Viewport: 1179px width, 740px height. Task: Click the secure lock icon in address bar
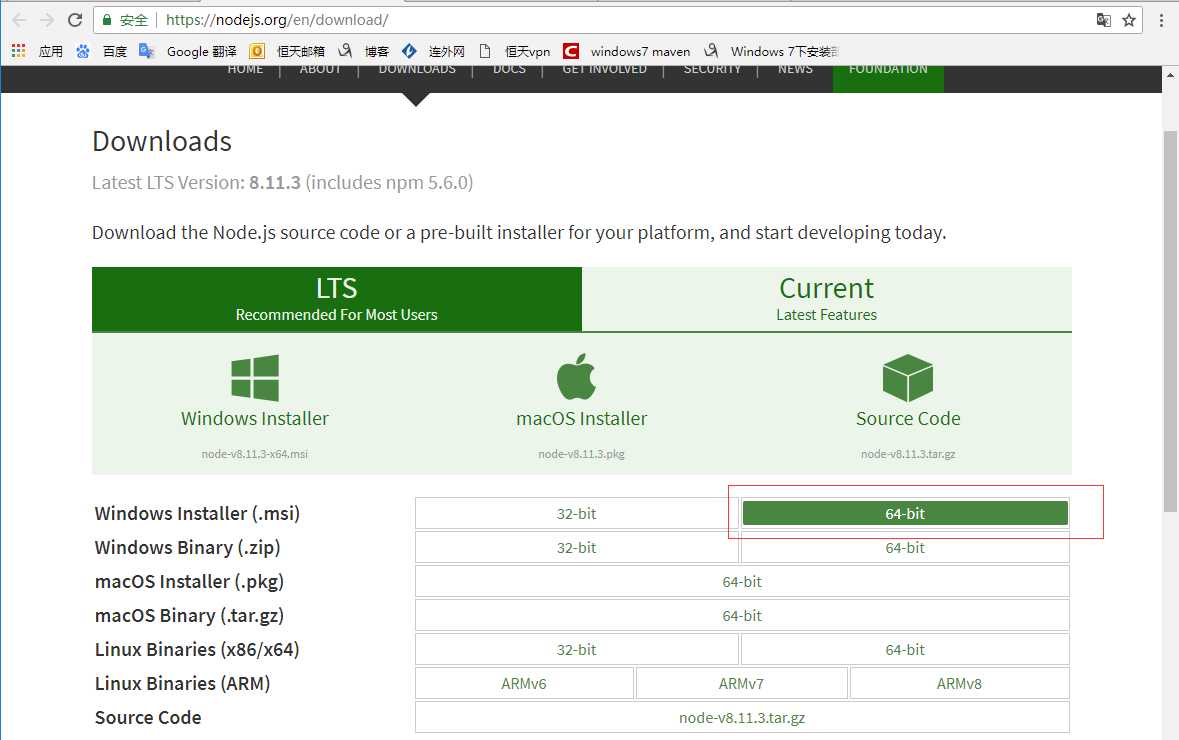tap(107, 20)
